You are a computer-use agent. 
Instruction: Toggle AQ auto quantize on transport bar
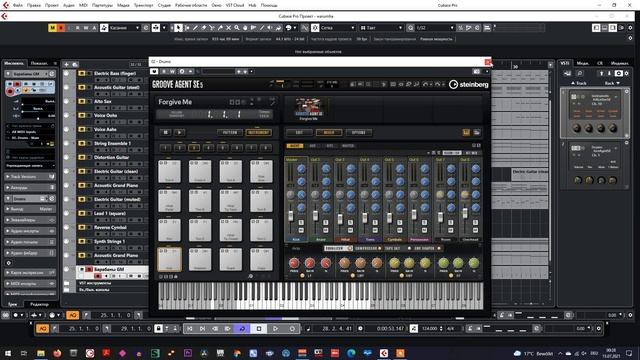(x=42, y=329)
